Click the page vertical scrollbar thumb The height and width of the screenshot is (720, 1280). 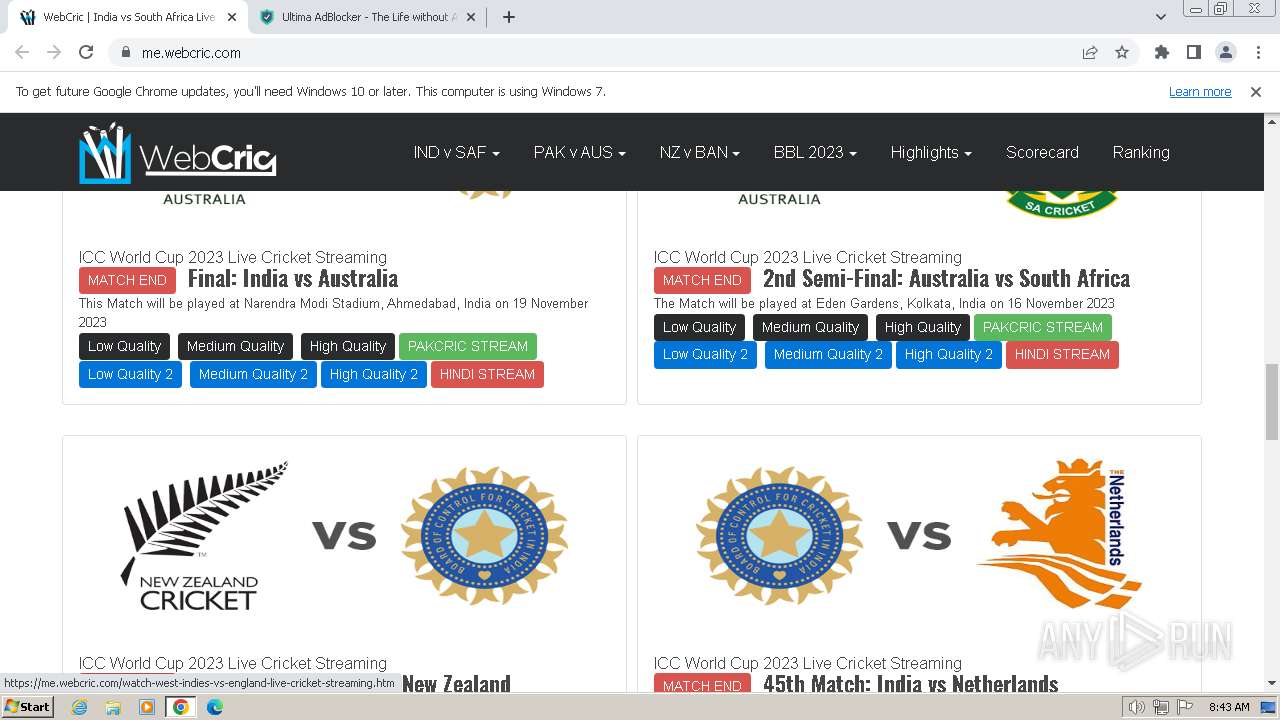[x=1272, y=402]
